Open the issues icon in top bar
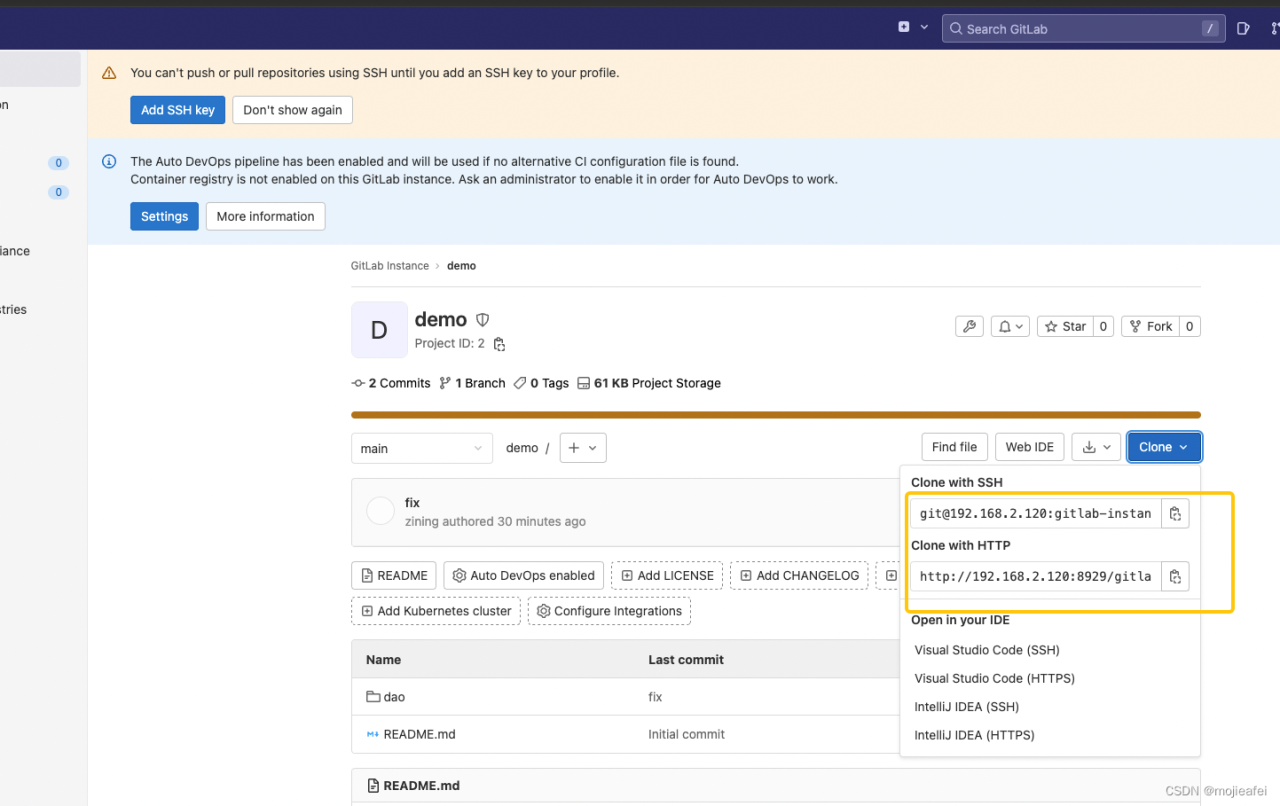 [x=1243, y=28]
